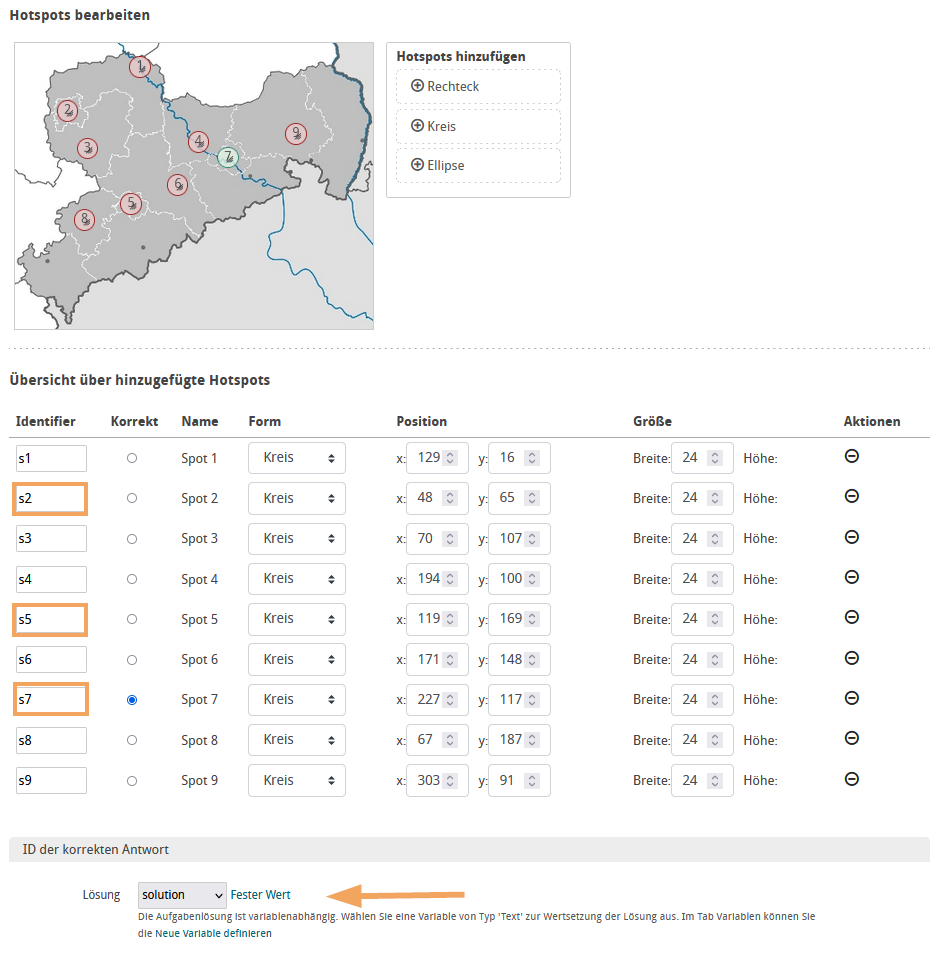Delete the Spot 4 hotspot row
Image resolution: width=941 pixels, height=955 pixels.
point(851,578)
